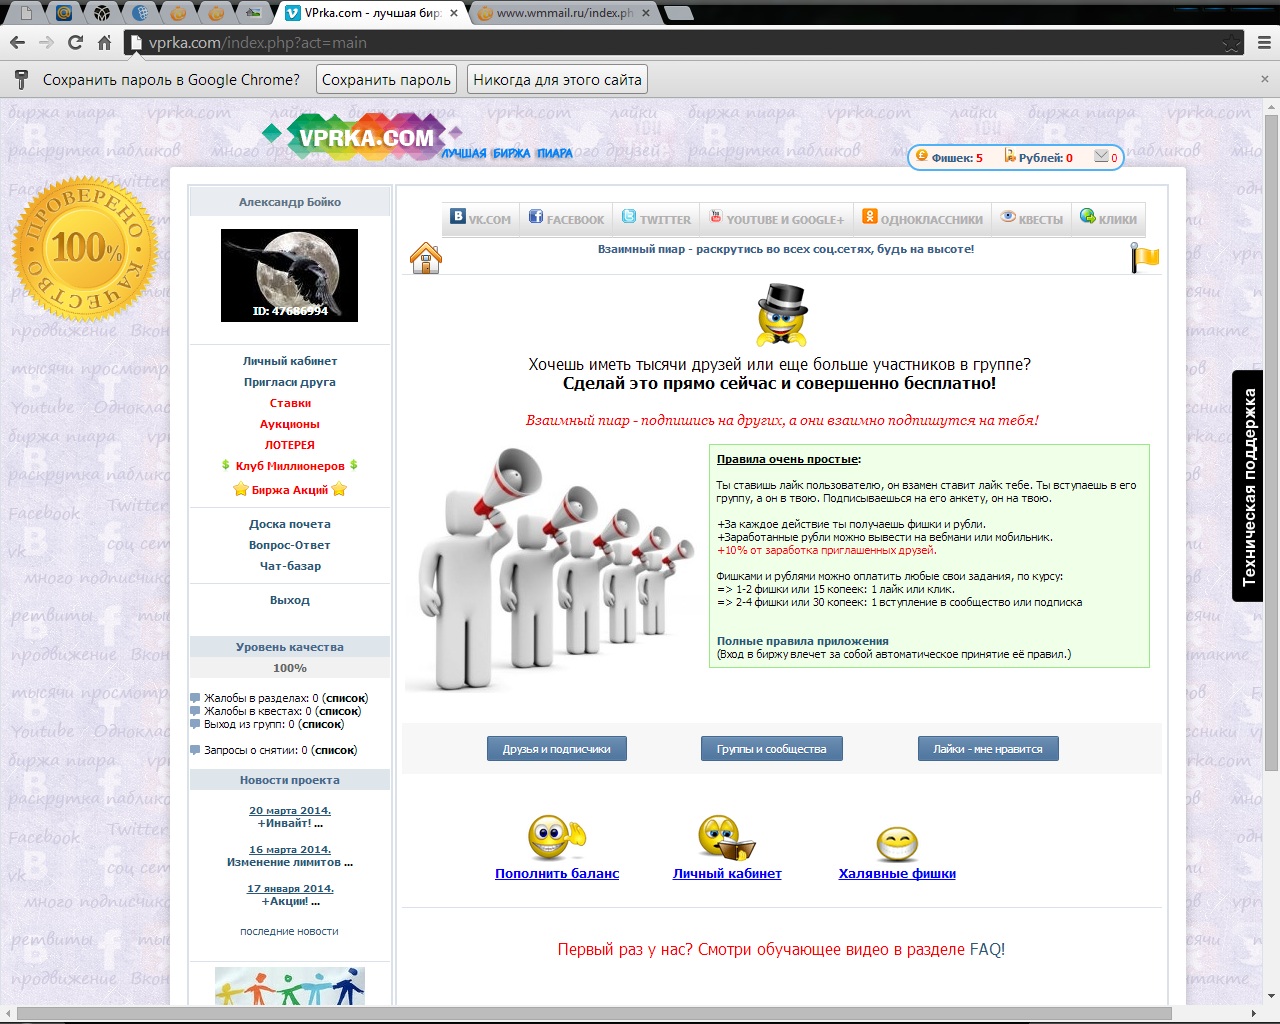Open the browser home page icon
The image size is (1280, 1024).
coord(104,43)
